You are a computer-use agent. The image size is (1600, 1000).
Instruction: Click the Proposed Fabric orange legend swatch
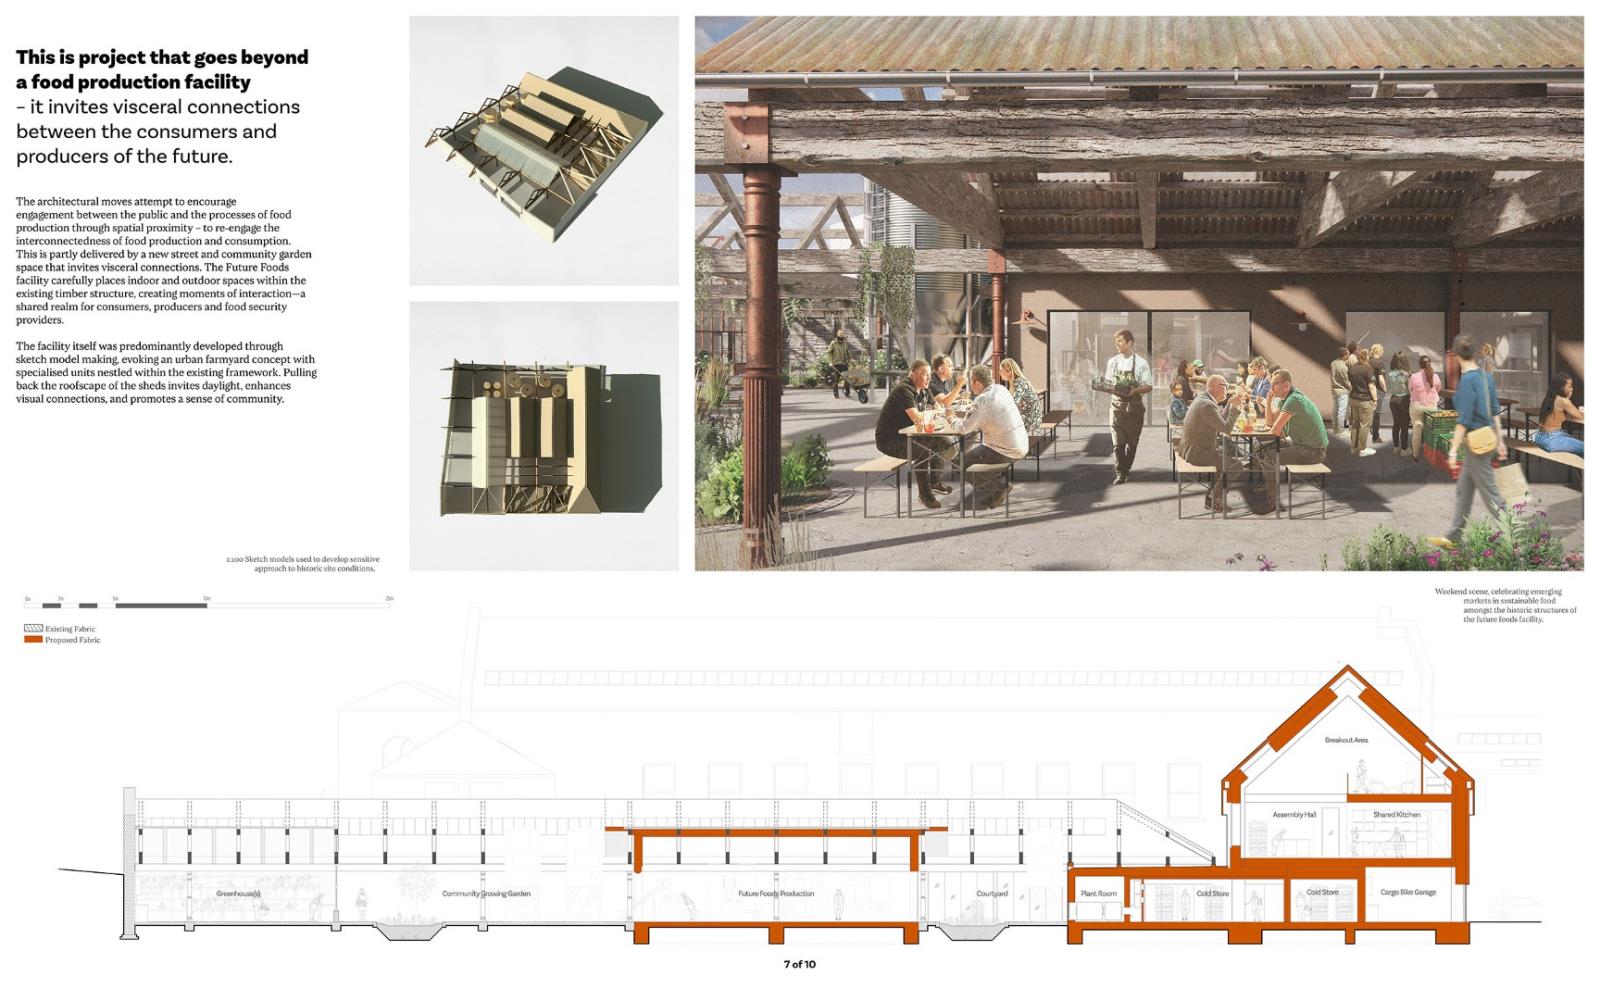point(33,640)
